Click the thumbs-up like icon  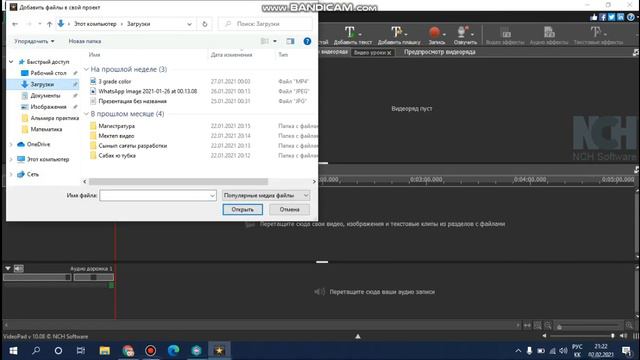tap(593, 17)
